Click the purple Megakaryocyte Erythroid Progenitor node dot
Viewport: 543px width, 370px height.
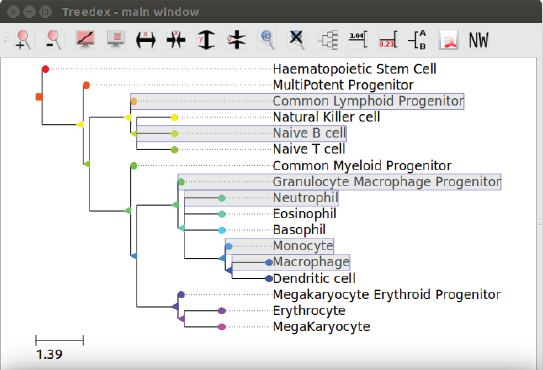pos(181,294)
